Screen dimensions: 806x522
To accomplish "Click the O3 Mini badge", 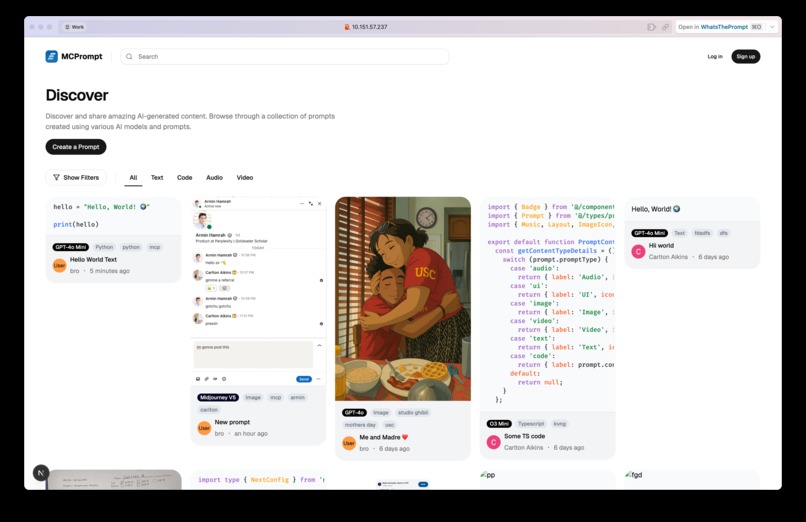I will click(x=499, y=424).
